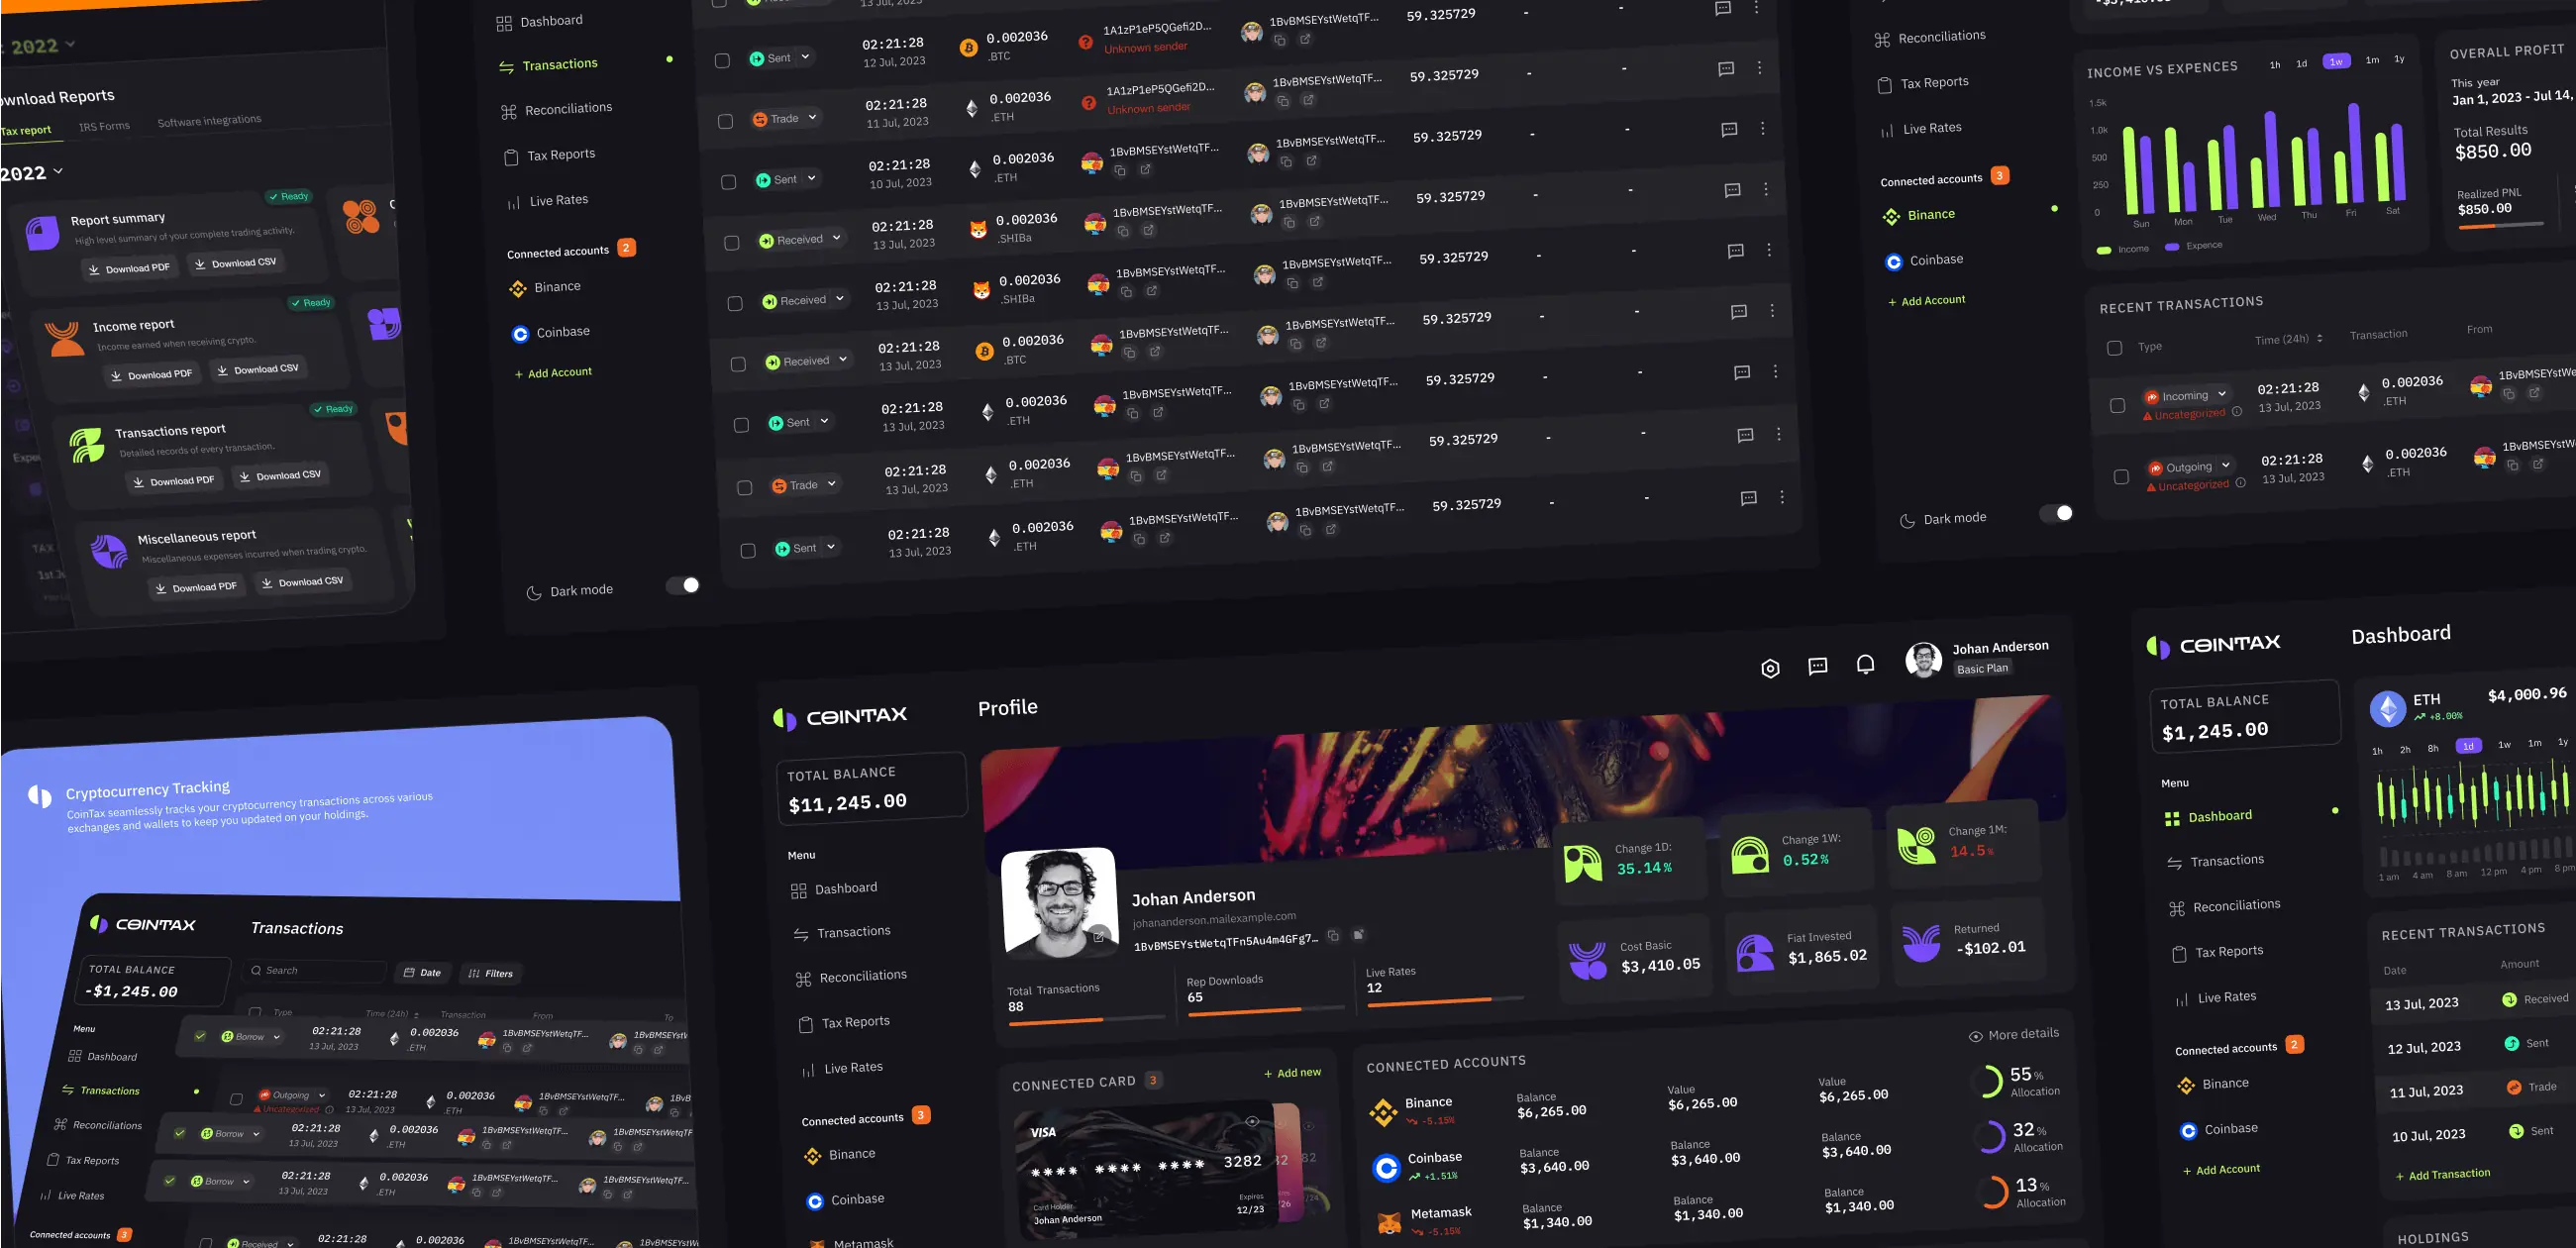2576x1248 pixels.
Task: Click edit pencil on Johan Anderson's large photo
Action: (x=1099, y=936)
